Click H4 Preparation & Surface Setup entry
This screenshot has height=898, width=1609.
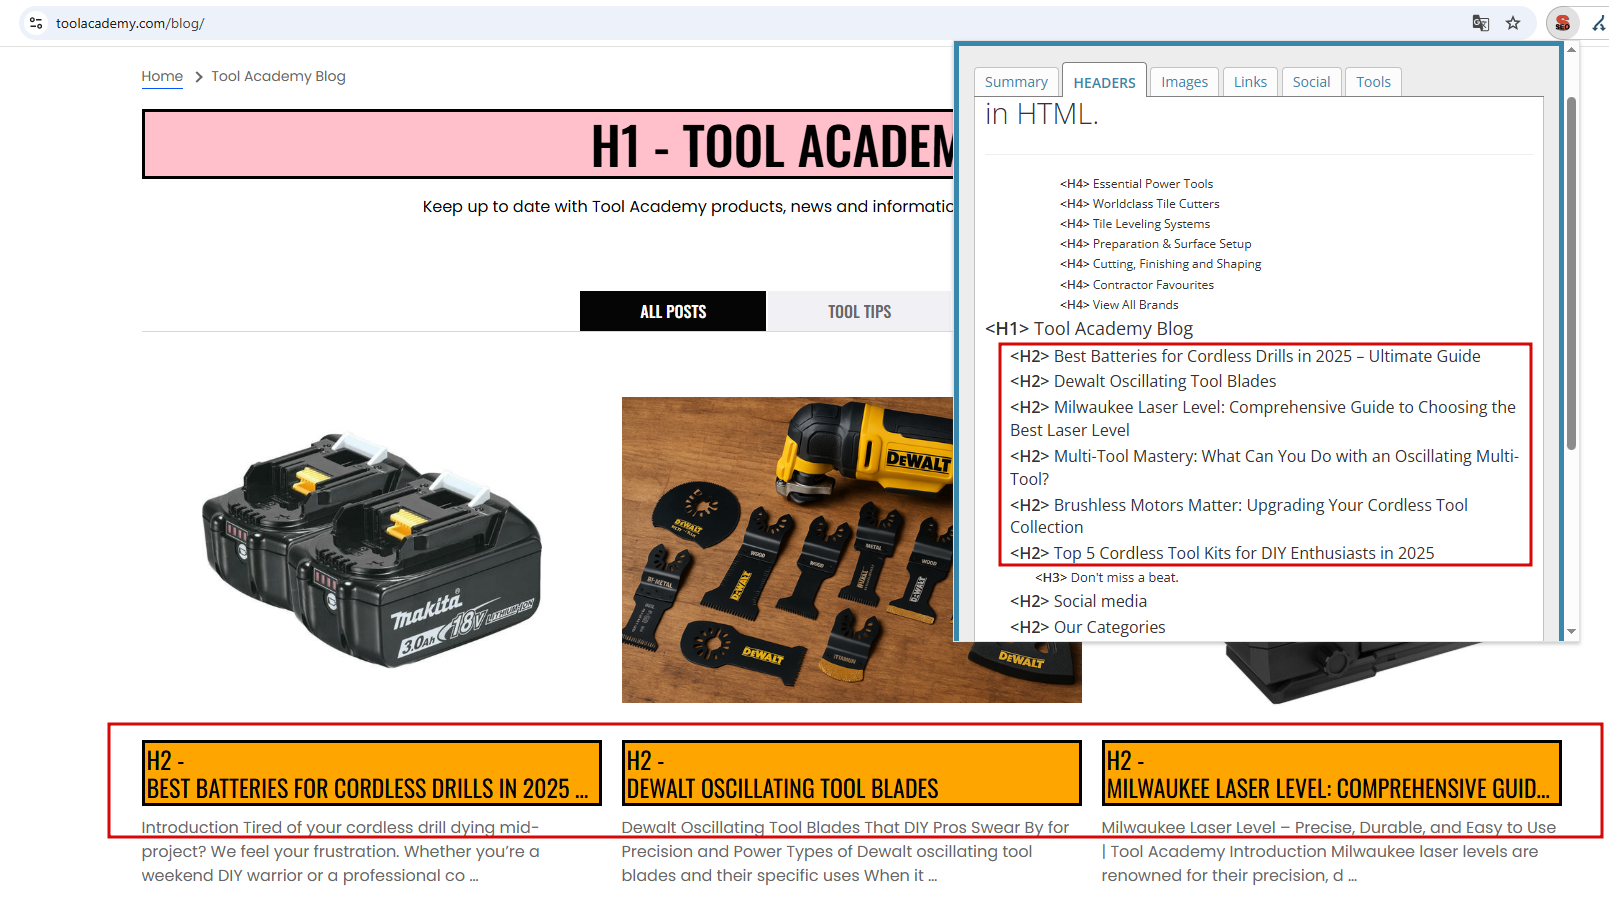tap(1156, 244)
